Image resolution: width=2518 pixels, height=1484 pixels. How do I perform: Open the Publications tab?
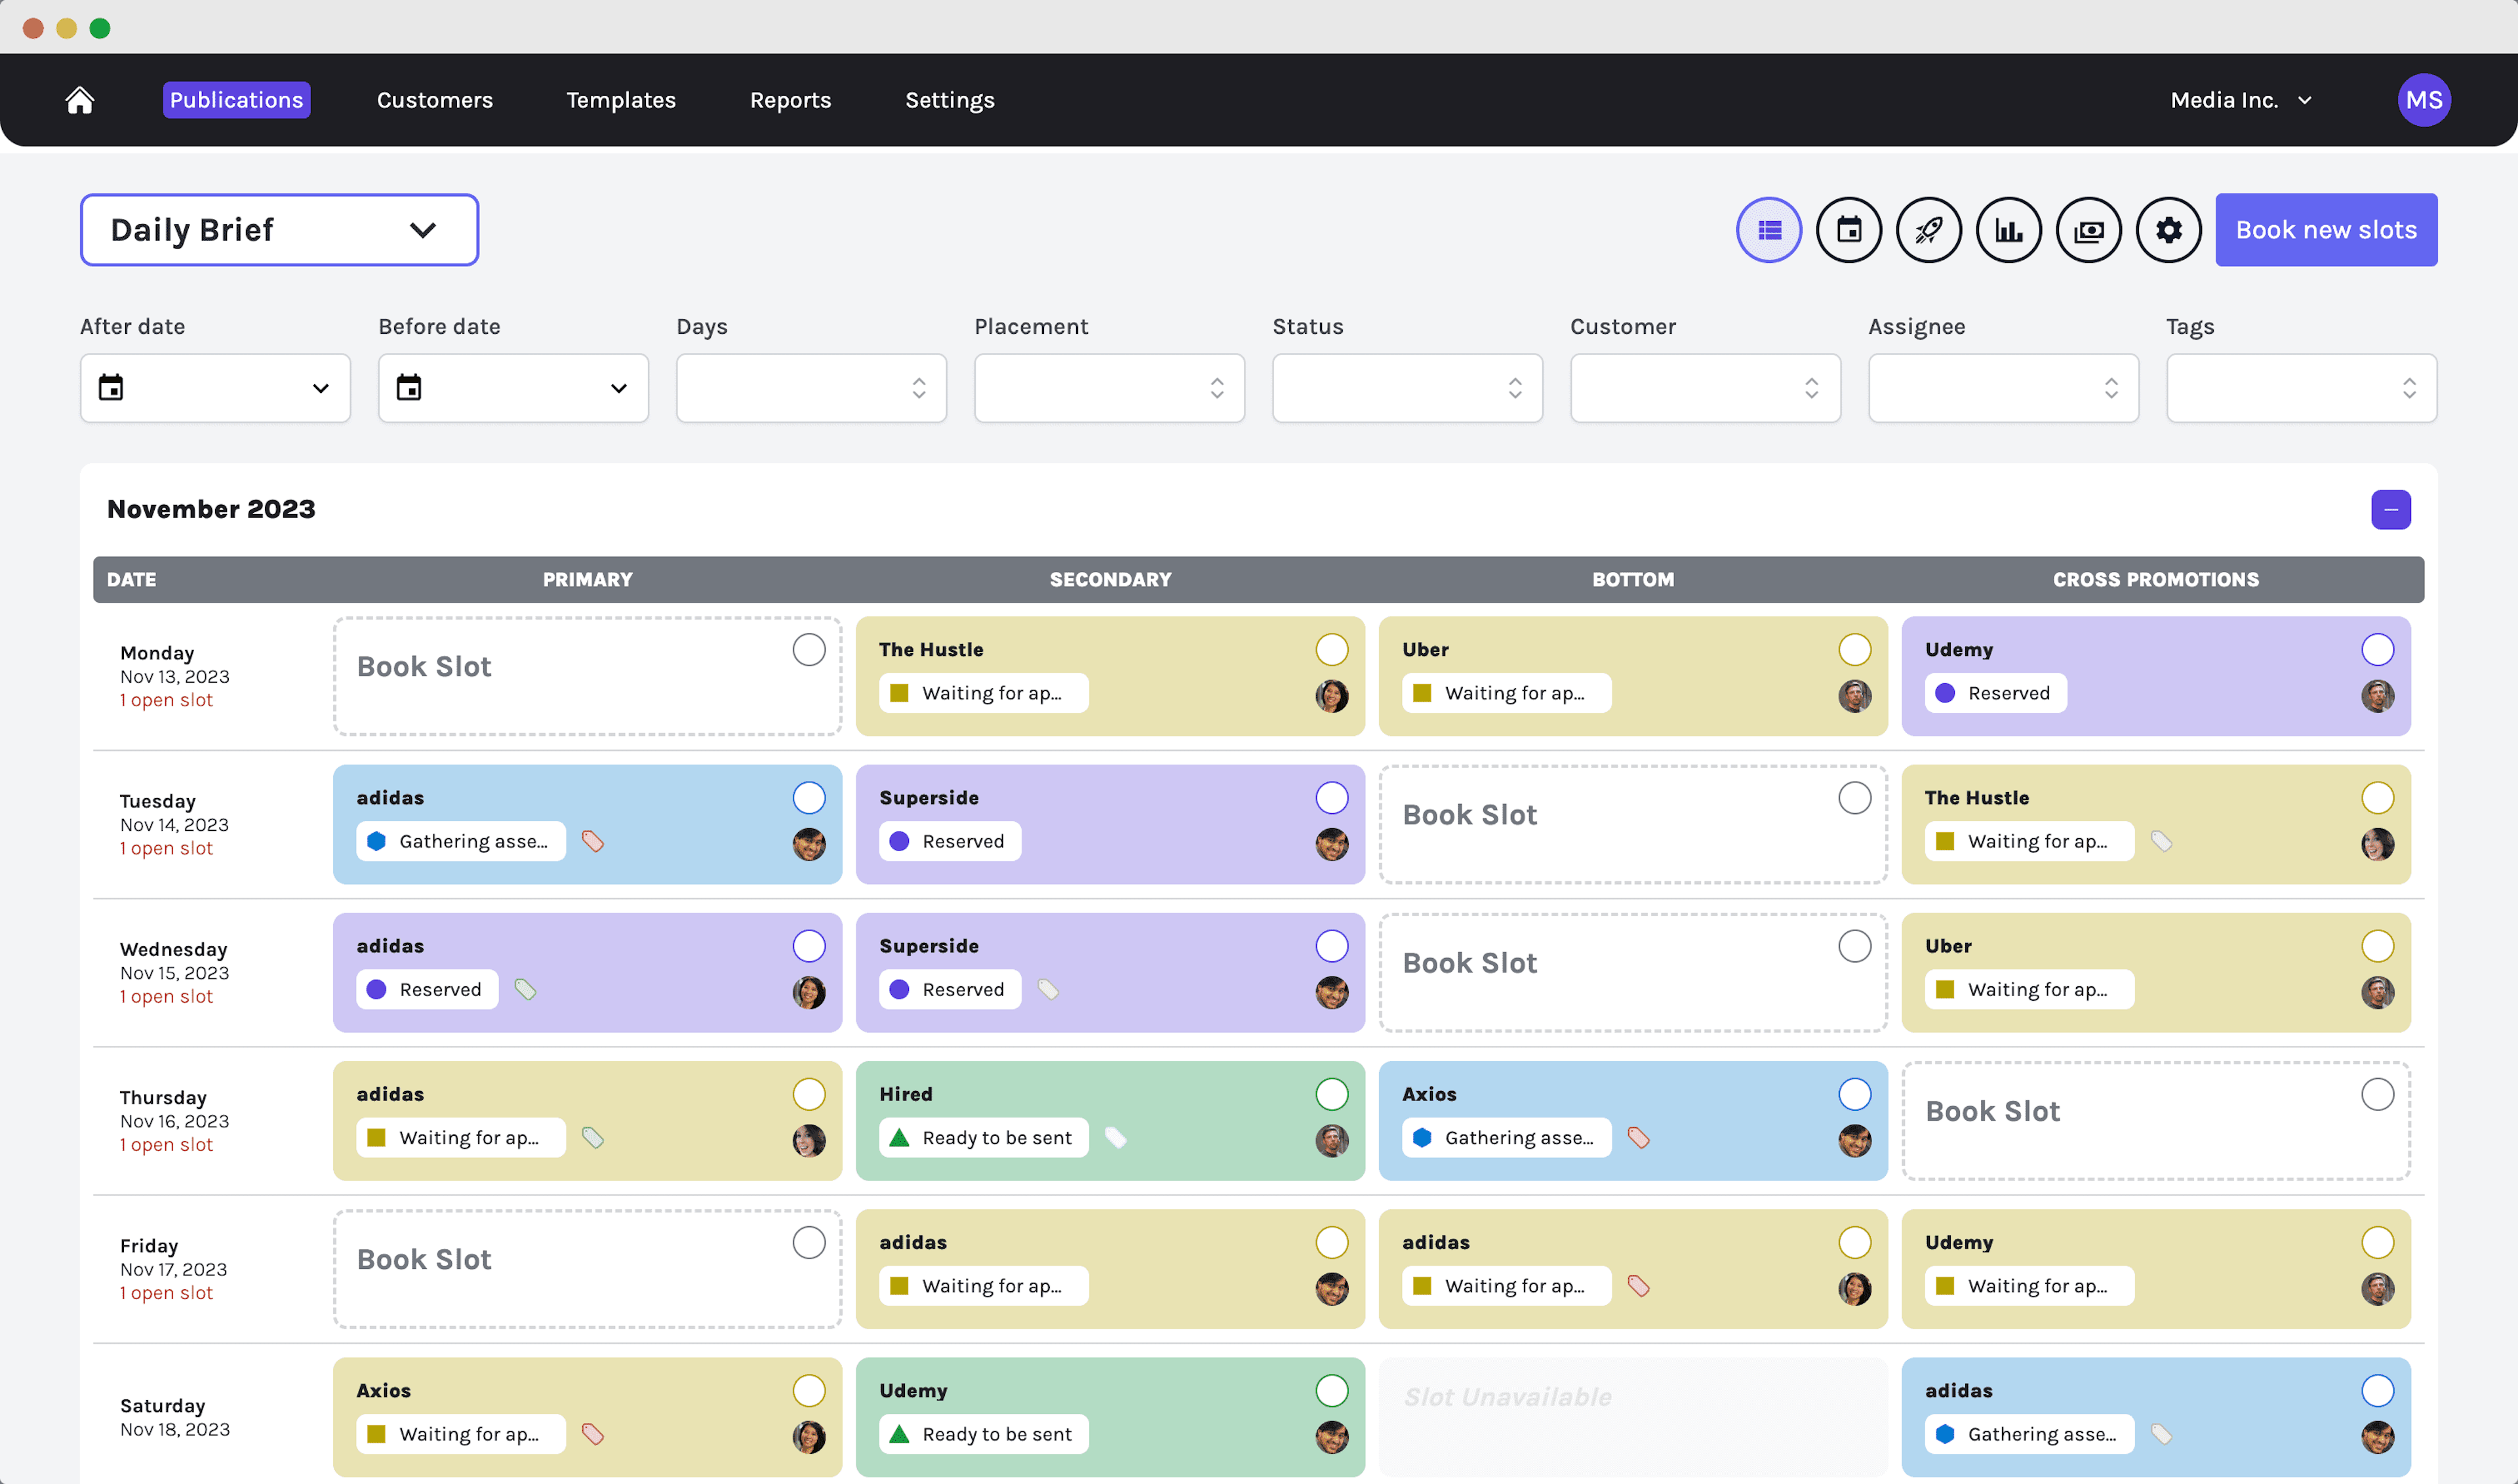[x=236, y=100]
